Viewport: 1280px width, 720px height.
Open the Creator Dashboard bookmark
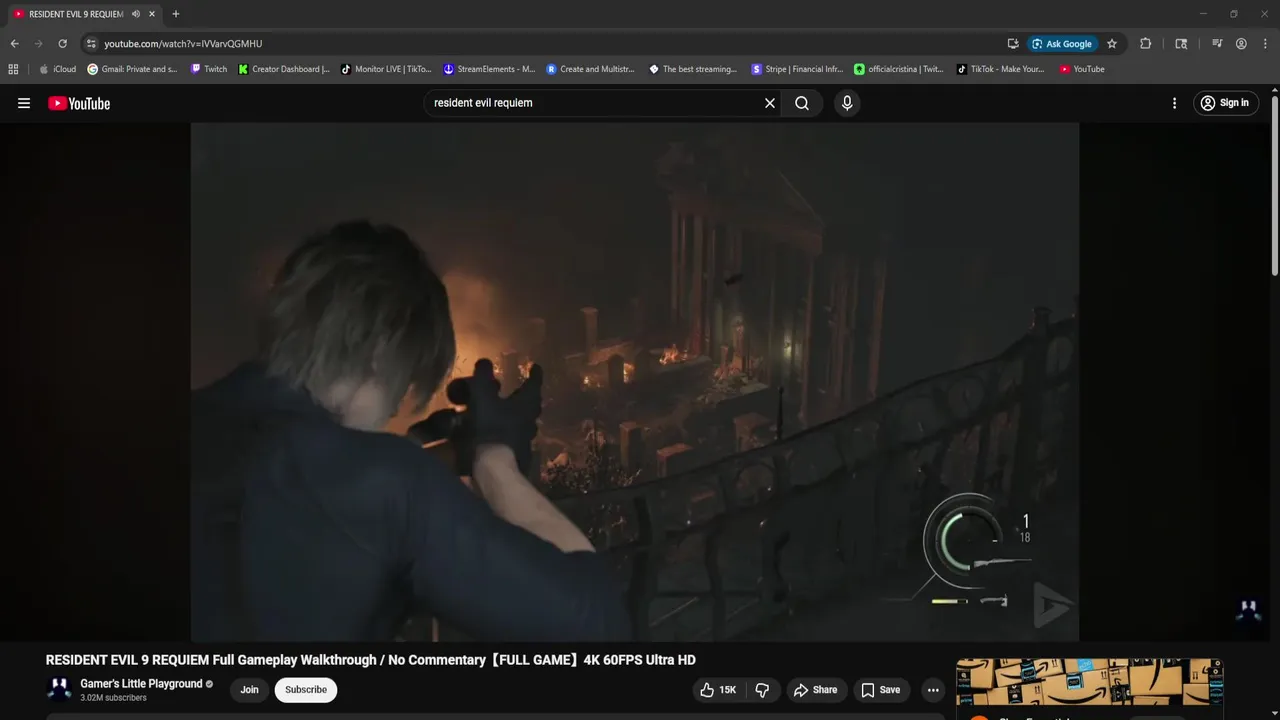(284, 69)
